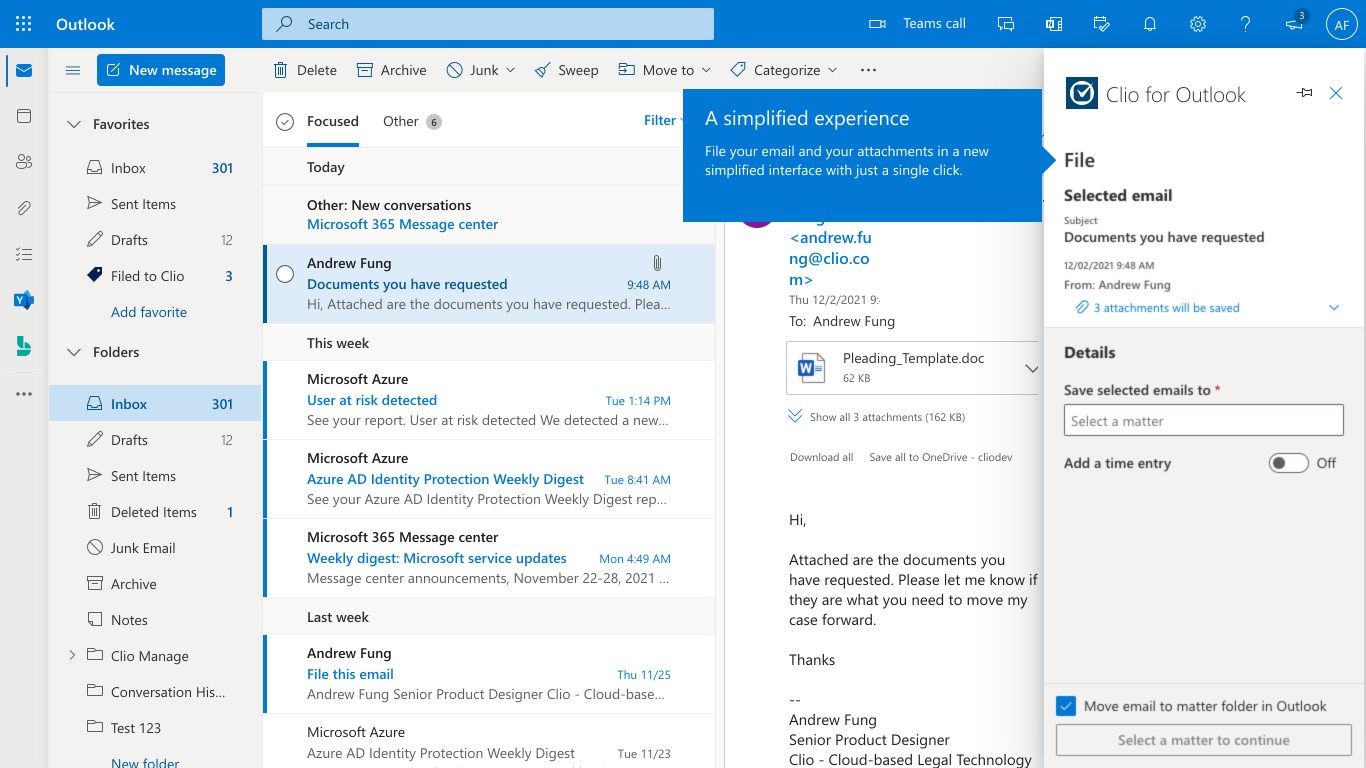Open the notifications bell
Screen dimensions: 1366x768
coord(1150,24)
